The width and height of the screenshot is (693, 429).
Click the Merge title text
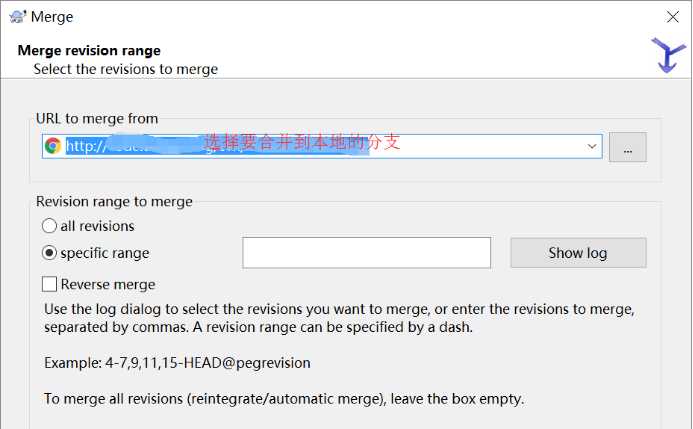[x=52, y=17]
